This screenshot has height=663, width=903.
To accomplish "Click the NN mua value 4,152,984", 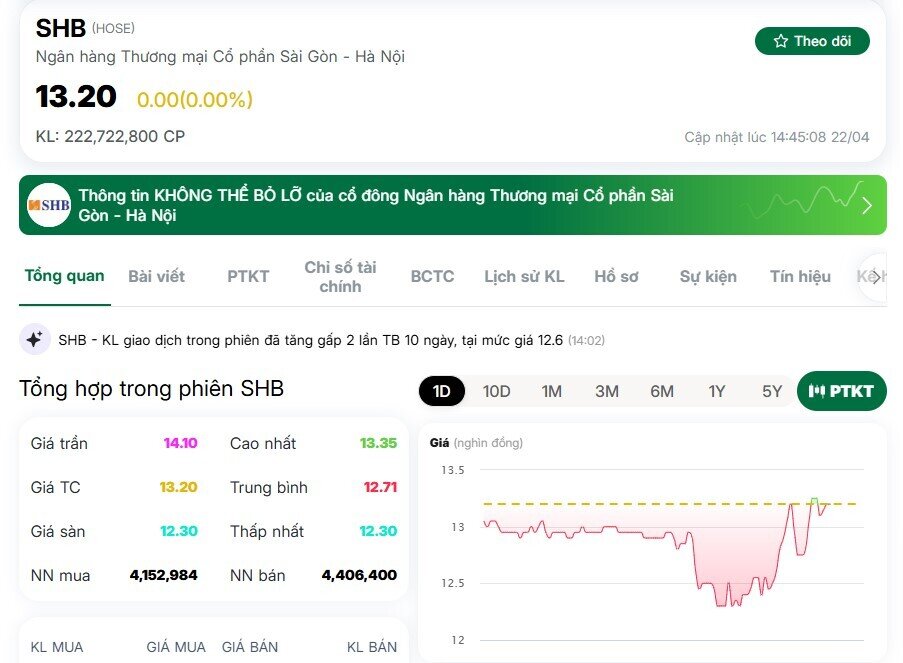I will click(164, 575).
